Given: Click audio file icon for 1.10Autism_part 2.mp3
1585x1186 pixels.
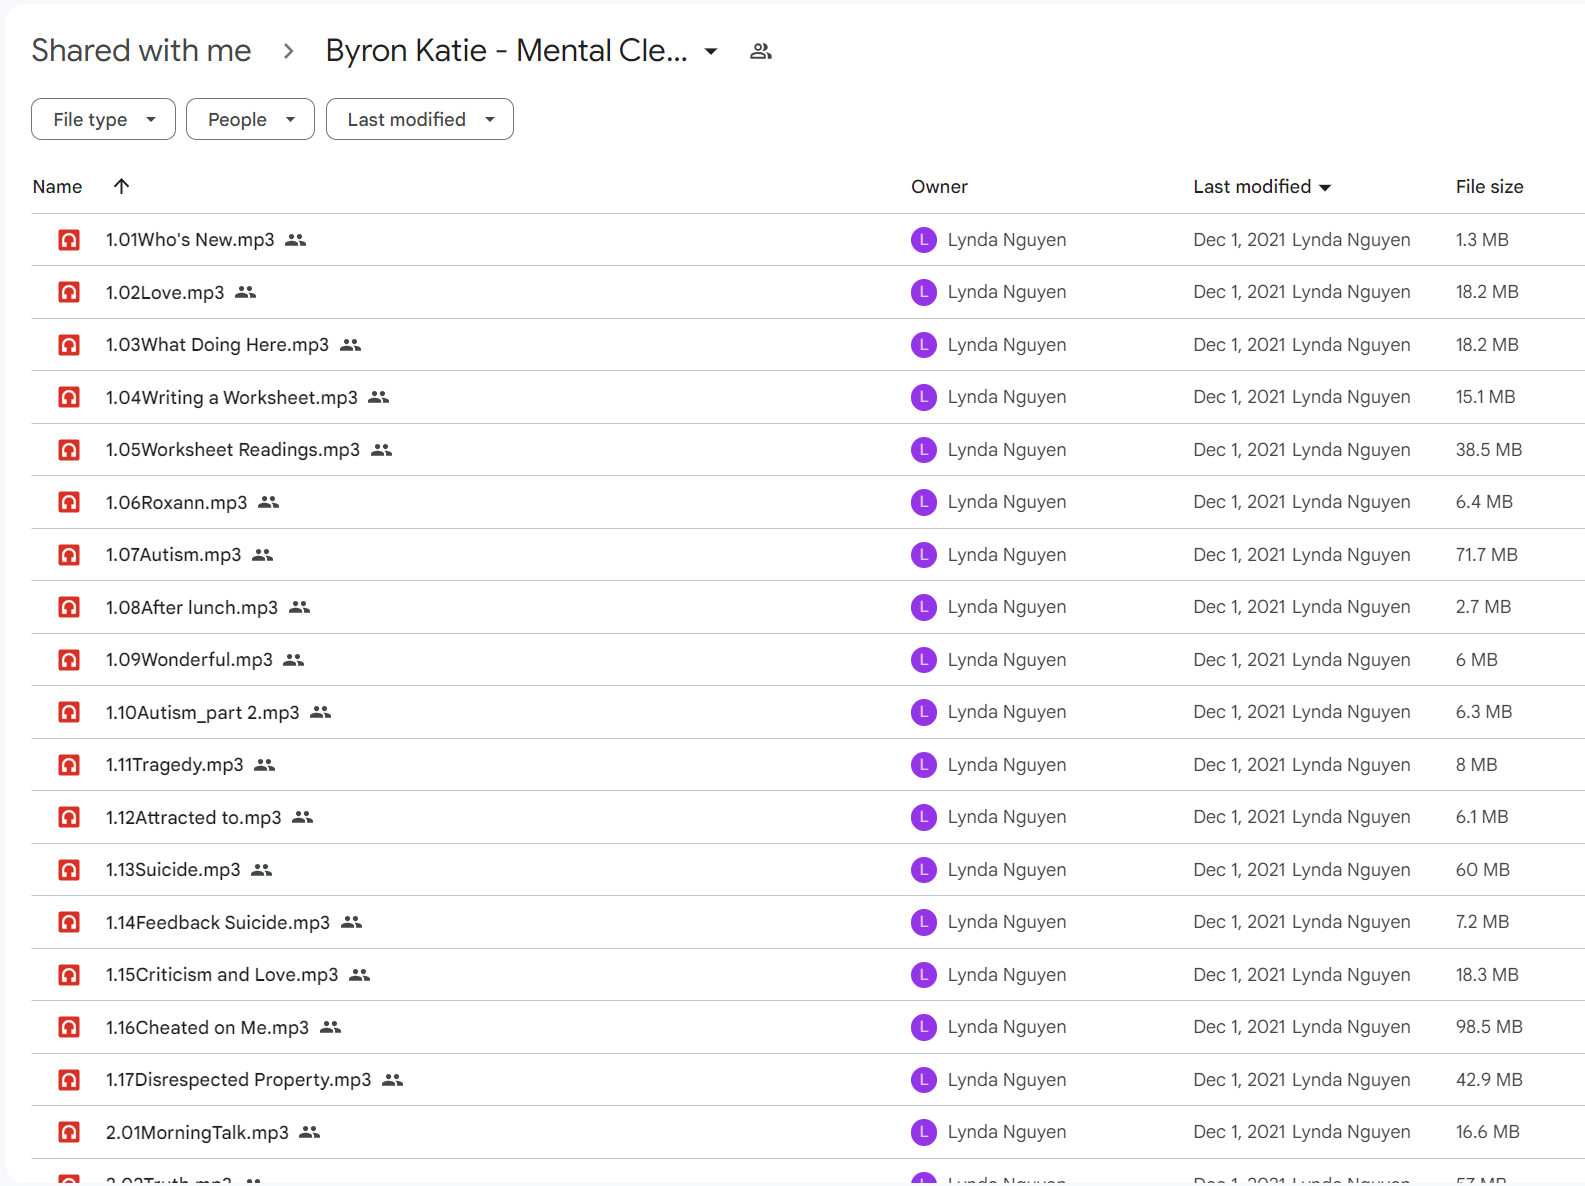Looking at the screenshot, I should tap(69, 712).
